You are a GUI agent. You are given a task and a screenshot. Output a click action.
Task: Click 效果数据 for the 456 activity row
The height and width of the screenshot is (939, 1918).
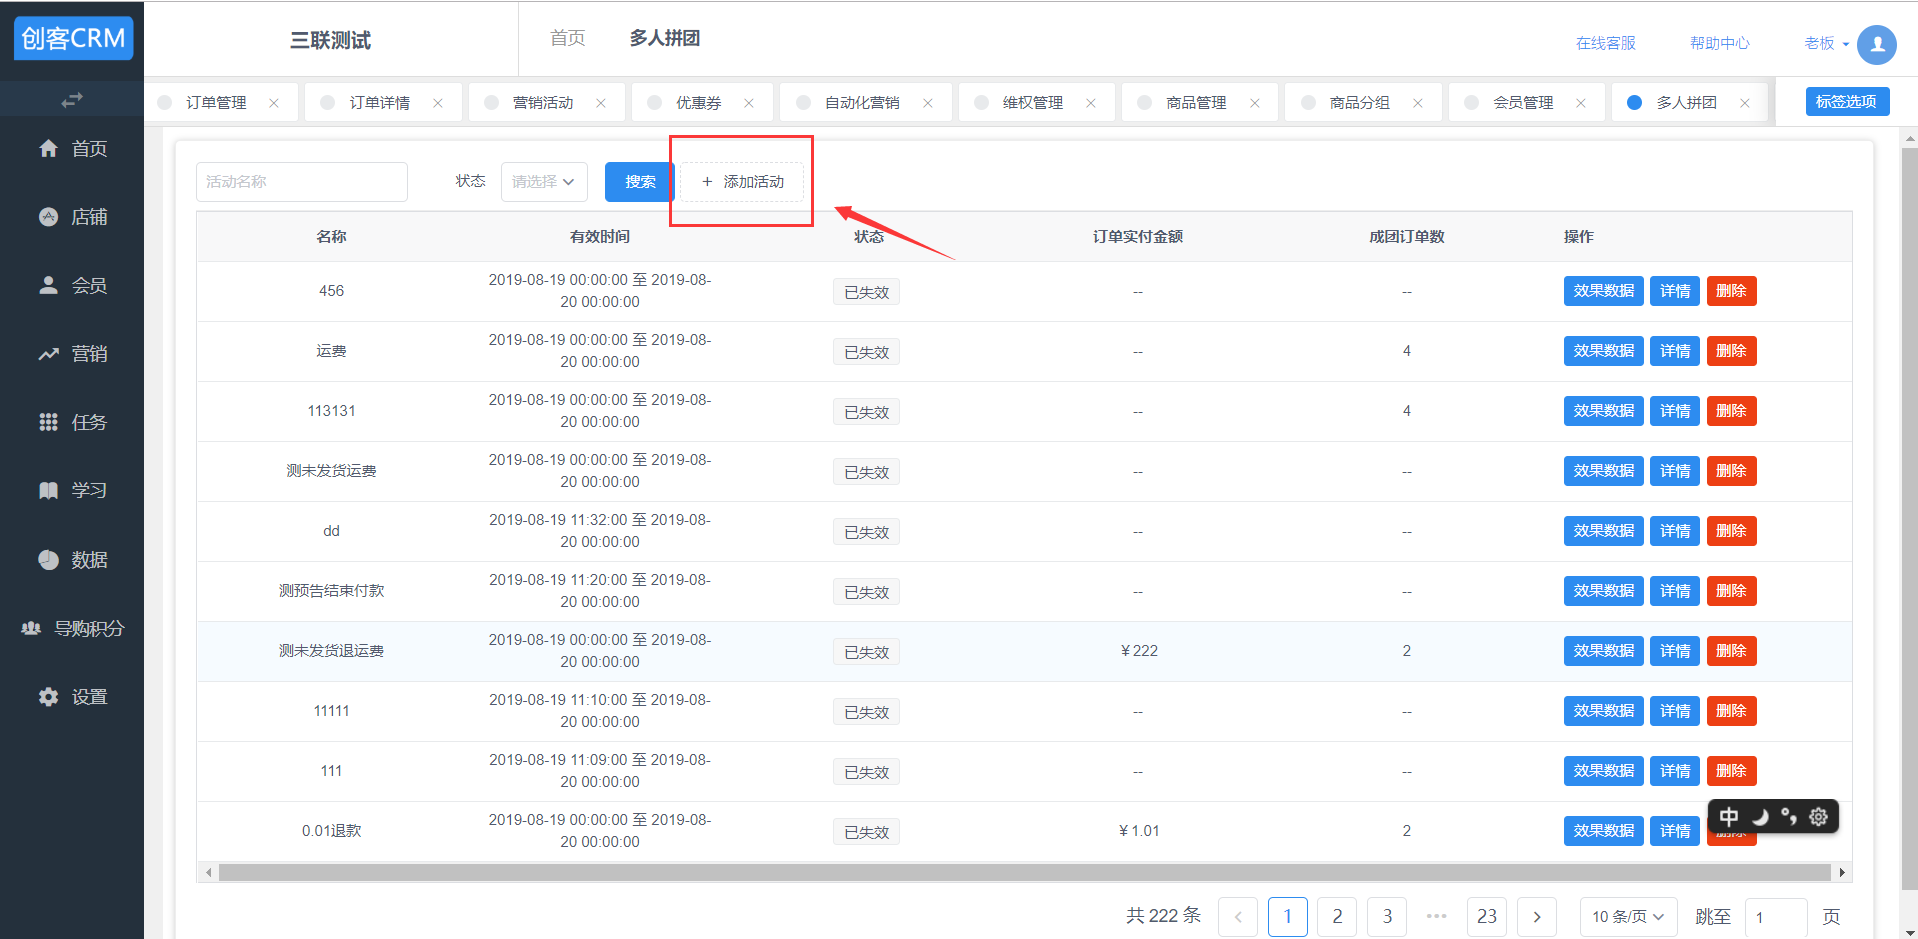[1603, 291]
